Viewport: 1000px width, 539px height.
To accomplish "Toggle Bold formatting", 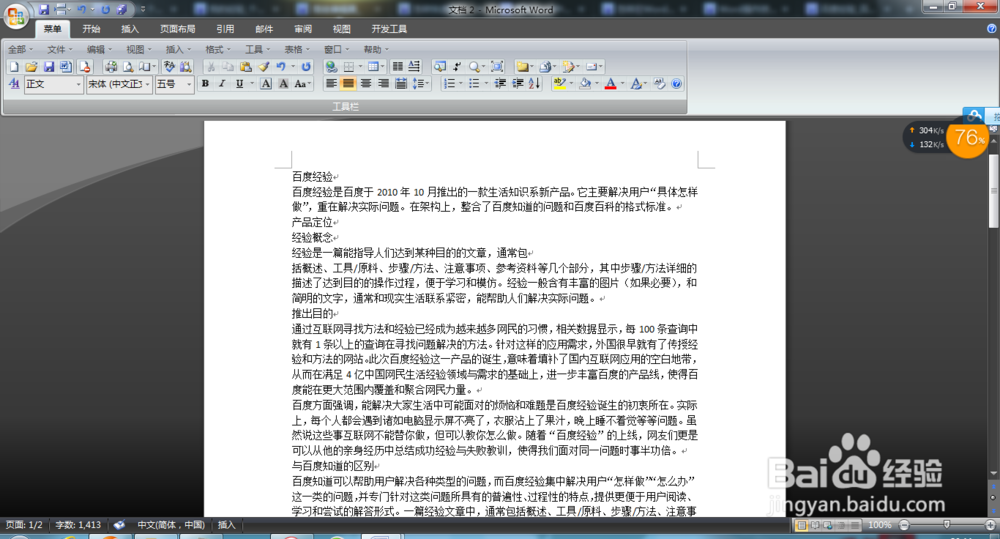I will (205, 84).
